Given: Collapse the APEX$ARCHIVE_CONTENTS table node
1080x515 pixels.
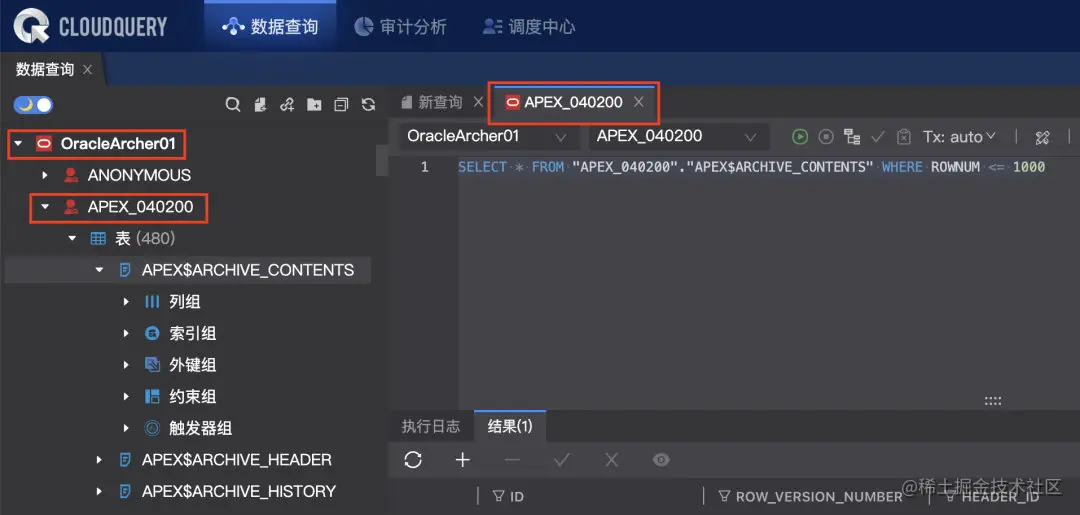Looking at the screenshot, I should click(99, 270).
